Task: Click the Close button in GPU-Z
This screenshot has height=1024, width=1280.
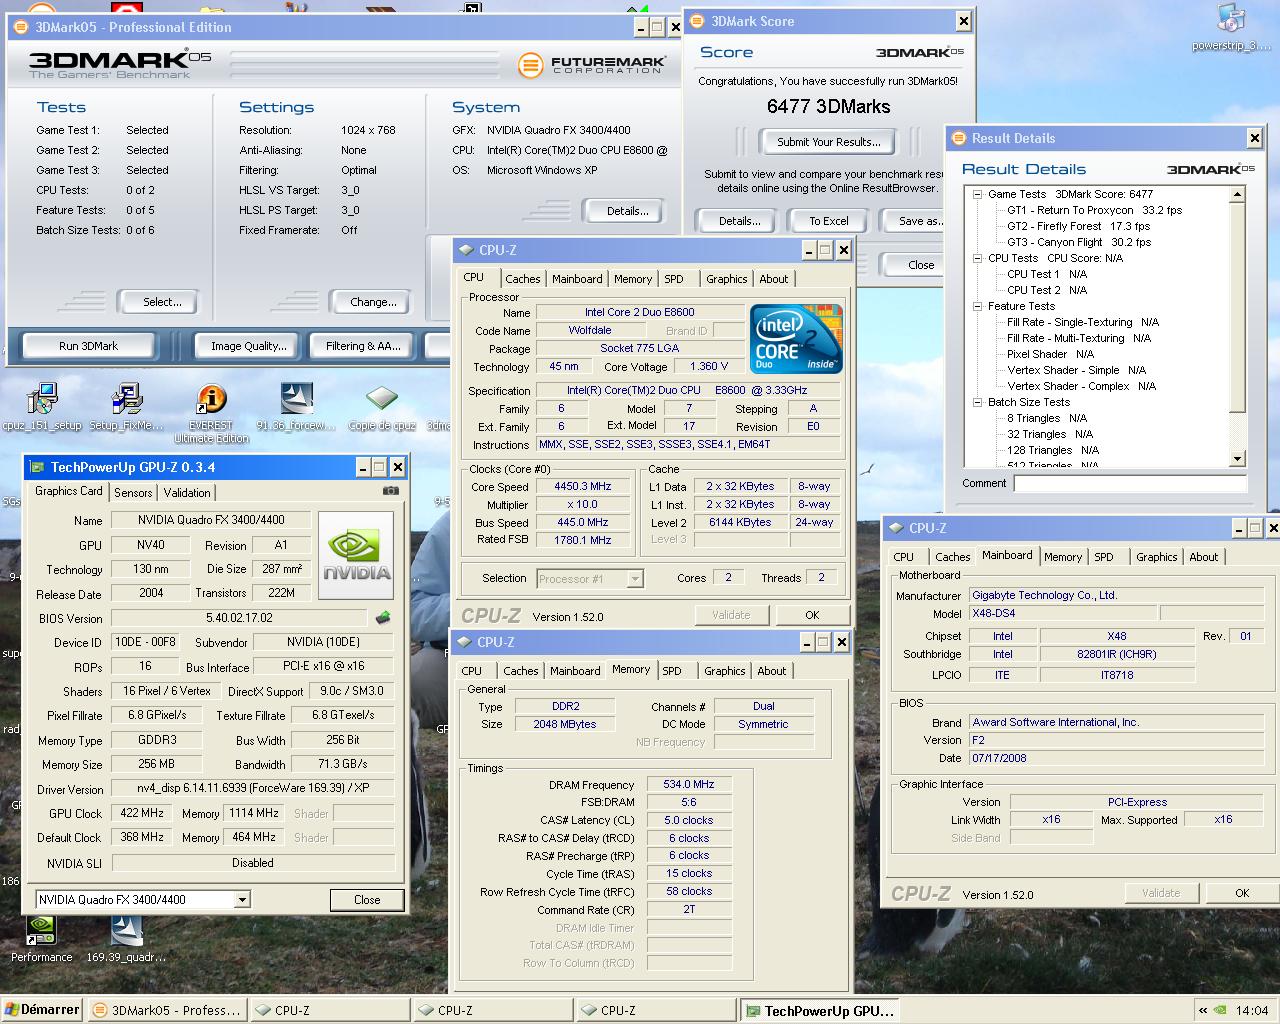Action: coord(367,900)
